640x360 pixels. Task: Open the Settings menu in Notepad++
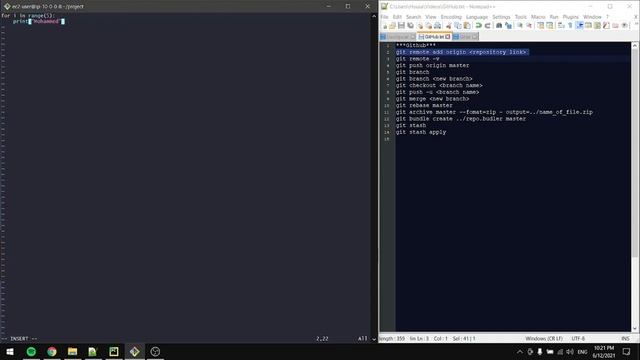(501, 17)
